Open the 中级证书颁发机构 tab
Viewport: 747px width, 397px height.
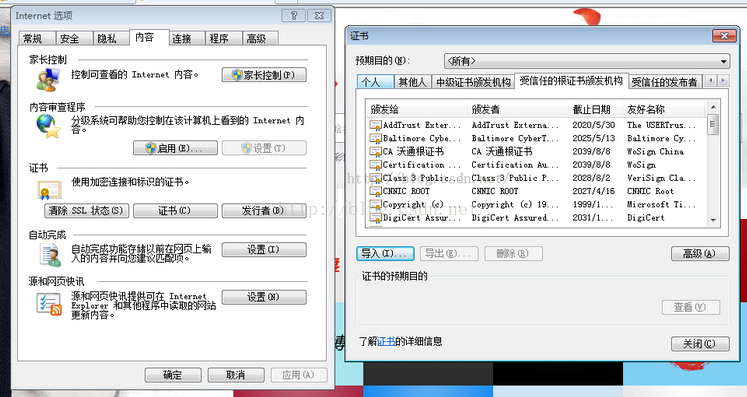click(473, 82)
